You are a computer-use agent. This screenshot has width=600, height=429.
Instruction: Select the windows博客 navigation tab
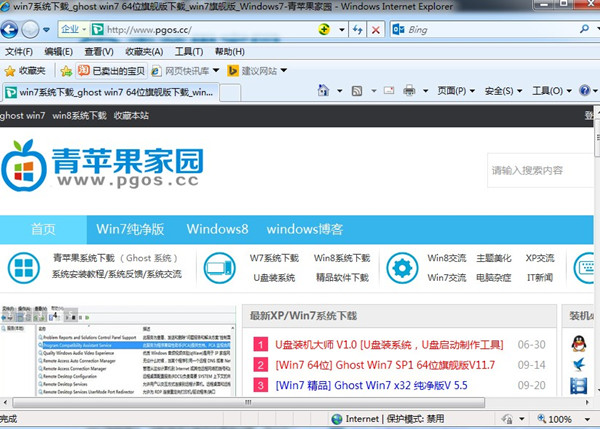[x=305, y=229]
